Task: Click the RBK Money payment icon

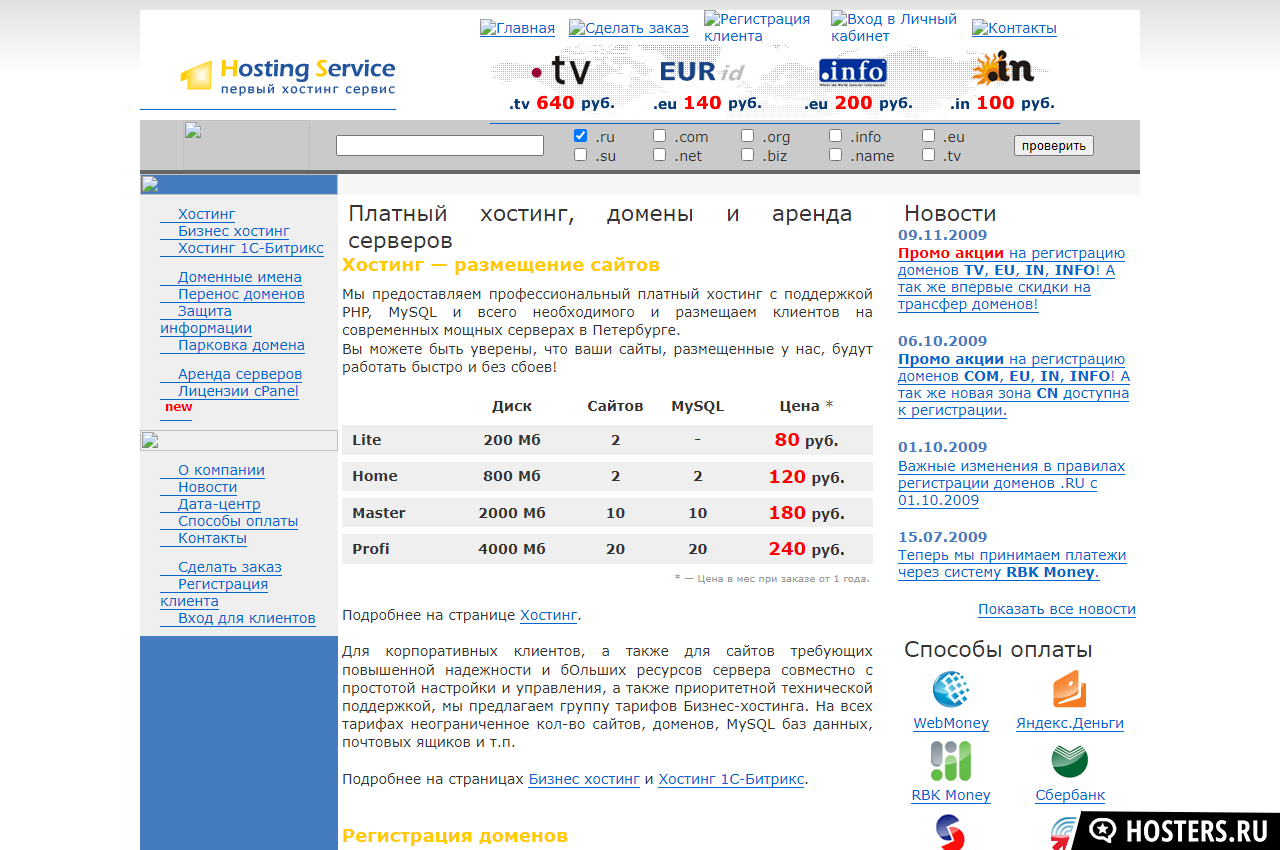Action: 951,761
